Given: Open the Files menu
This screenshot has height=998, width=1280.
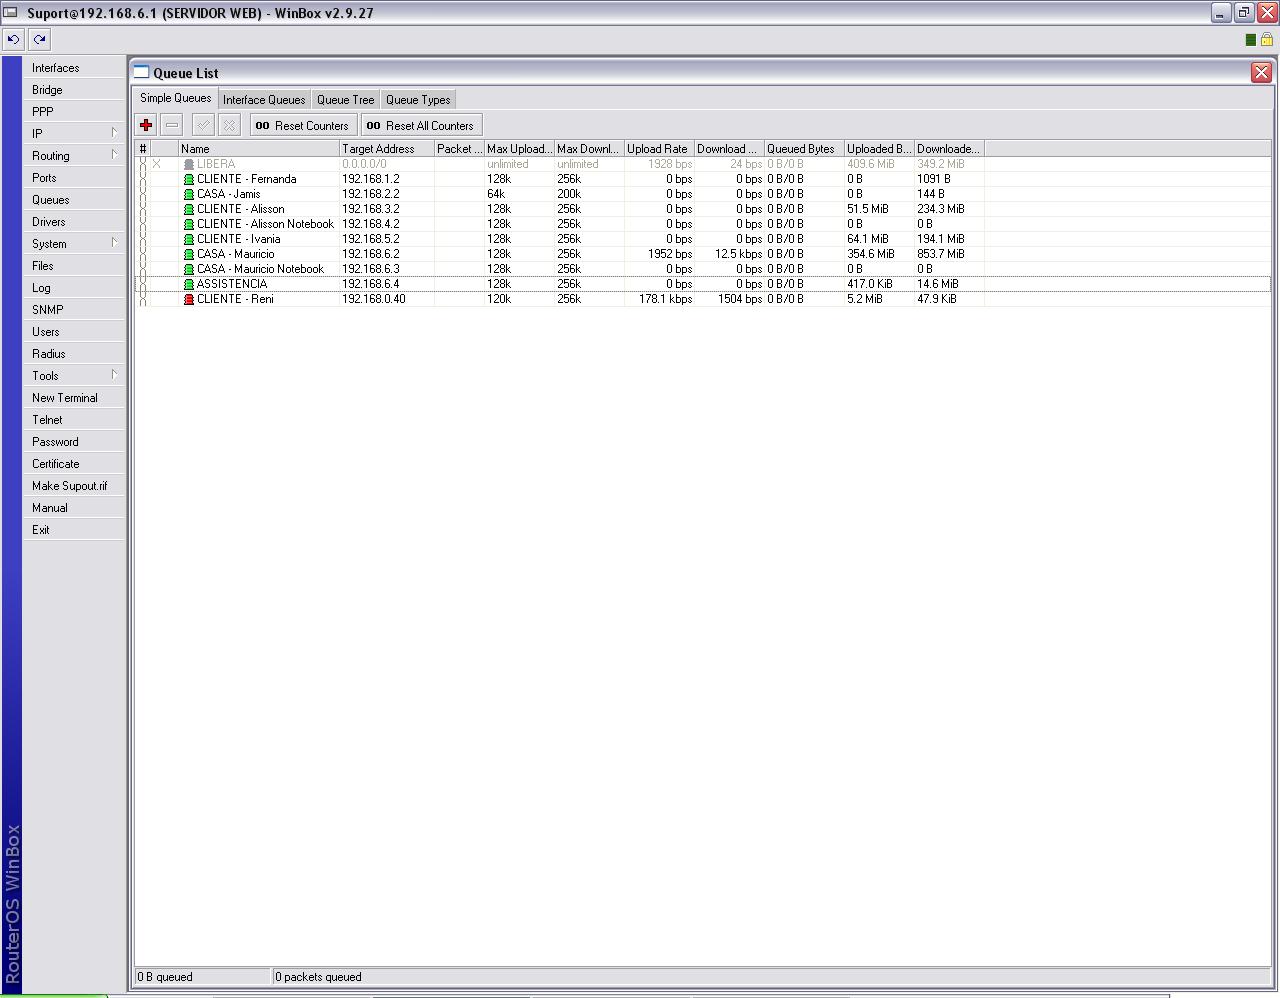Looking at the screenshot, I should pyautogui.click(x=75, y=266).
